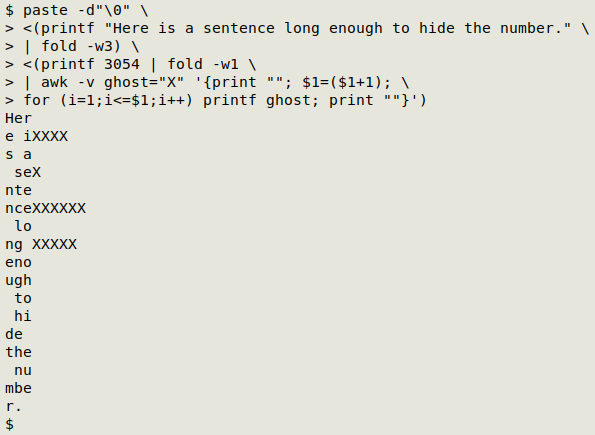Click the 'paste' command on the first line
595x435 pixels.
(46, 11)
